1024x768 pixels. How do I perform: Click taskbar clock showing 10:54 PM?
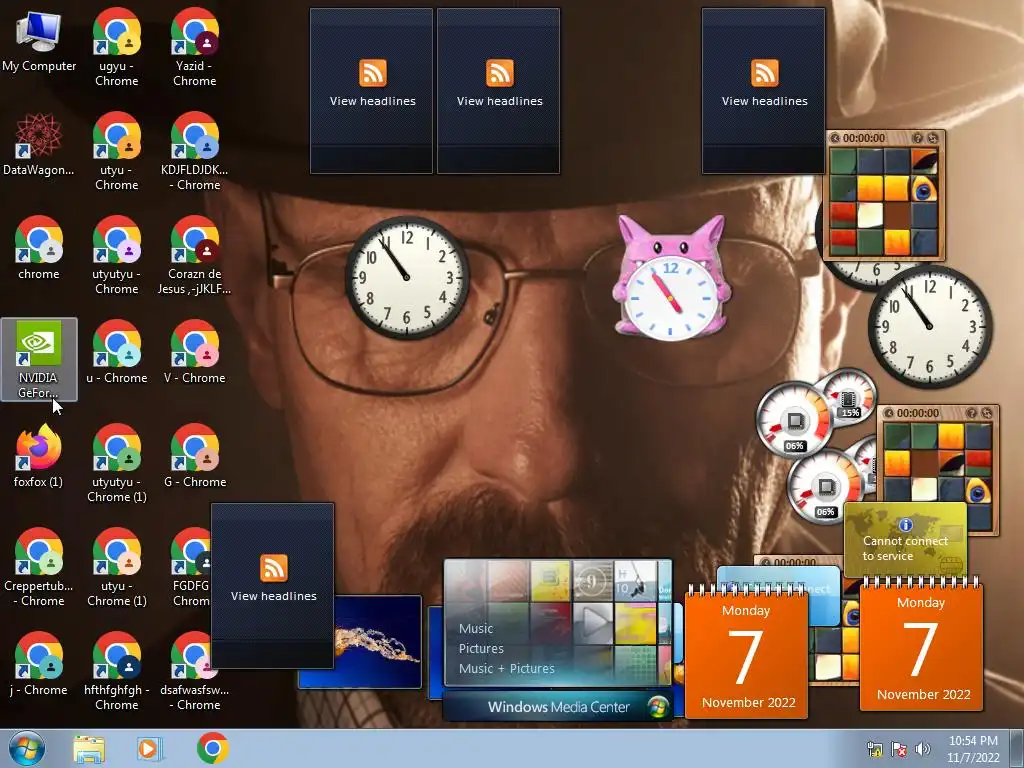(973, 749)
